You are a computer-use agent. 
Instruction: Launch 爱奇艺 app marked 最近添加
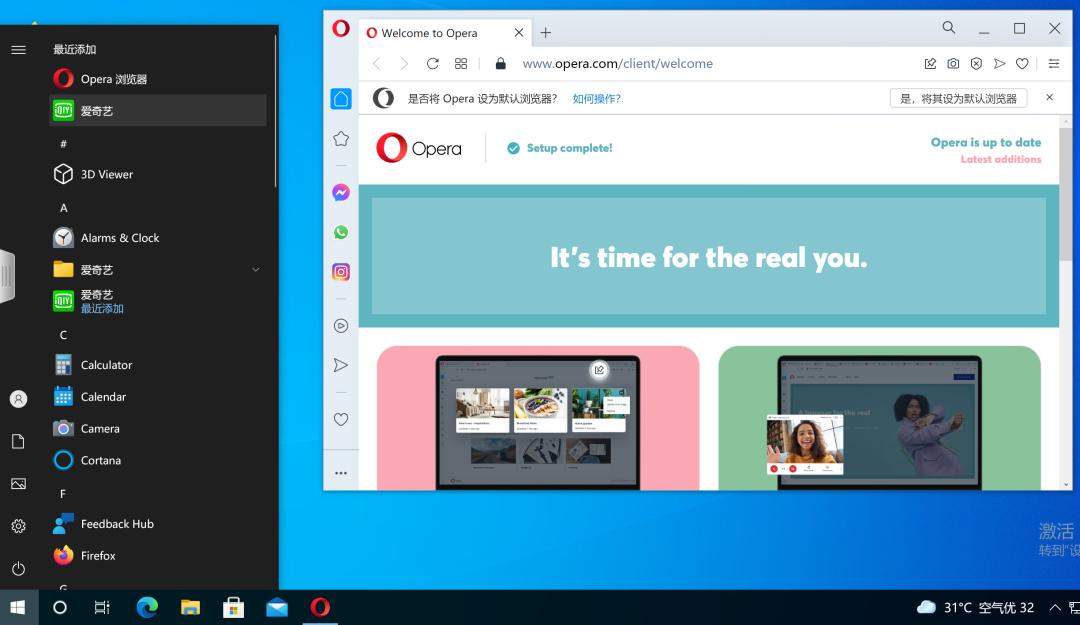point(158,301)
